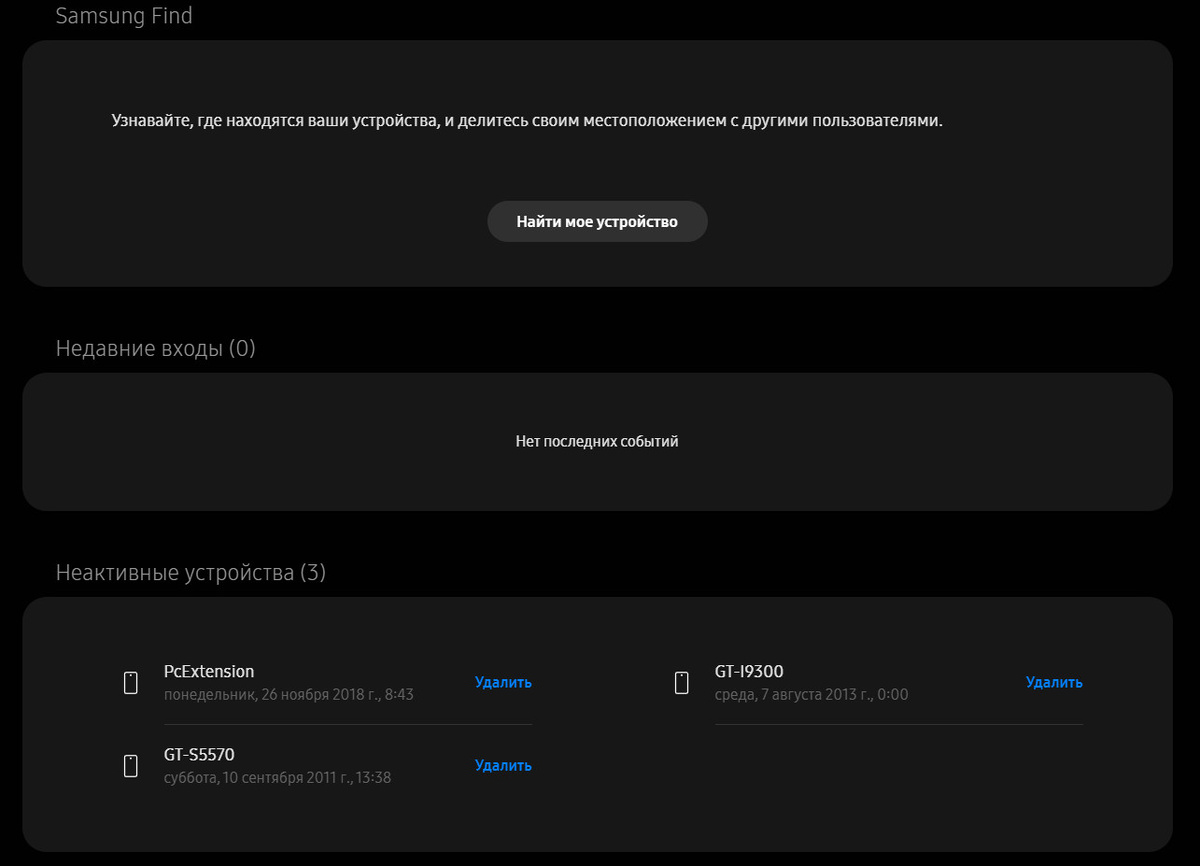Viewport: 1200px width, 866px height.
Task: Delete the GT-S5570 inactive device
Action: [503, 765]
